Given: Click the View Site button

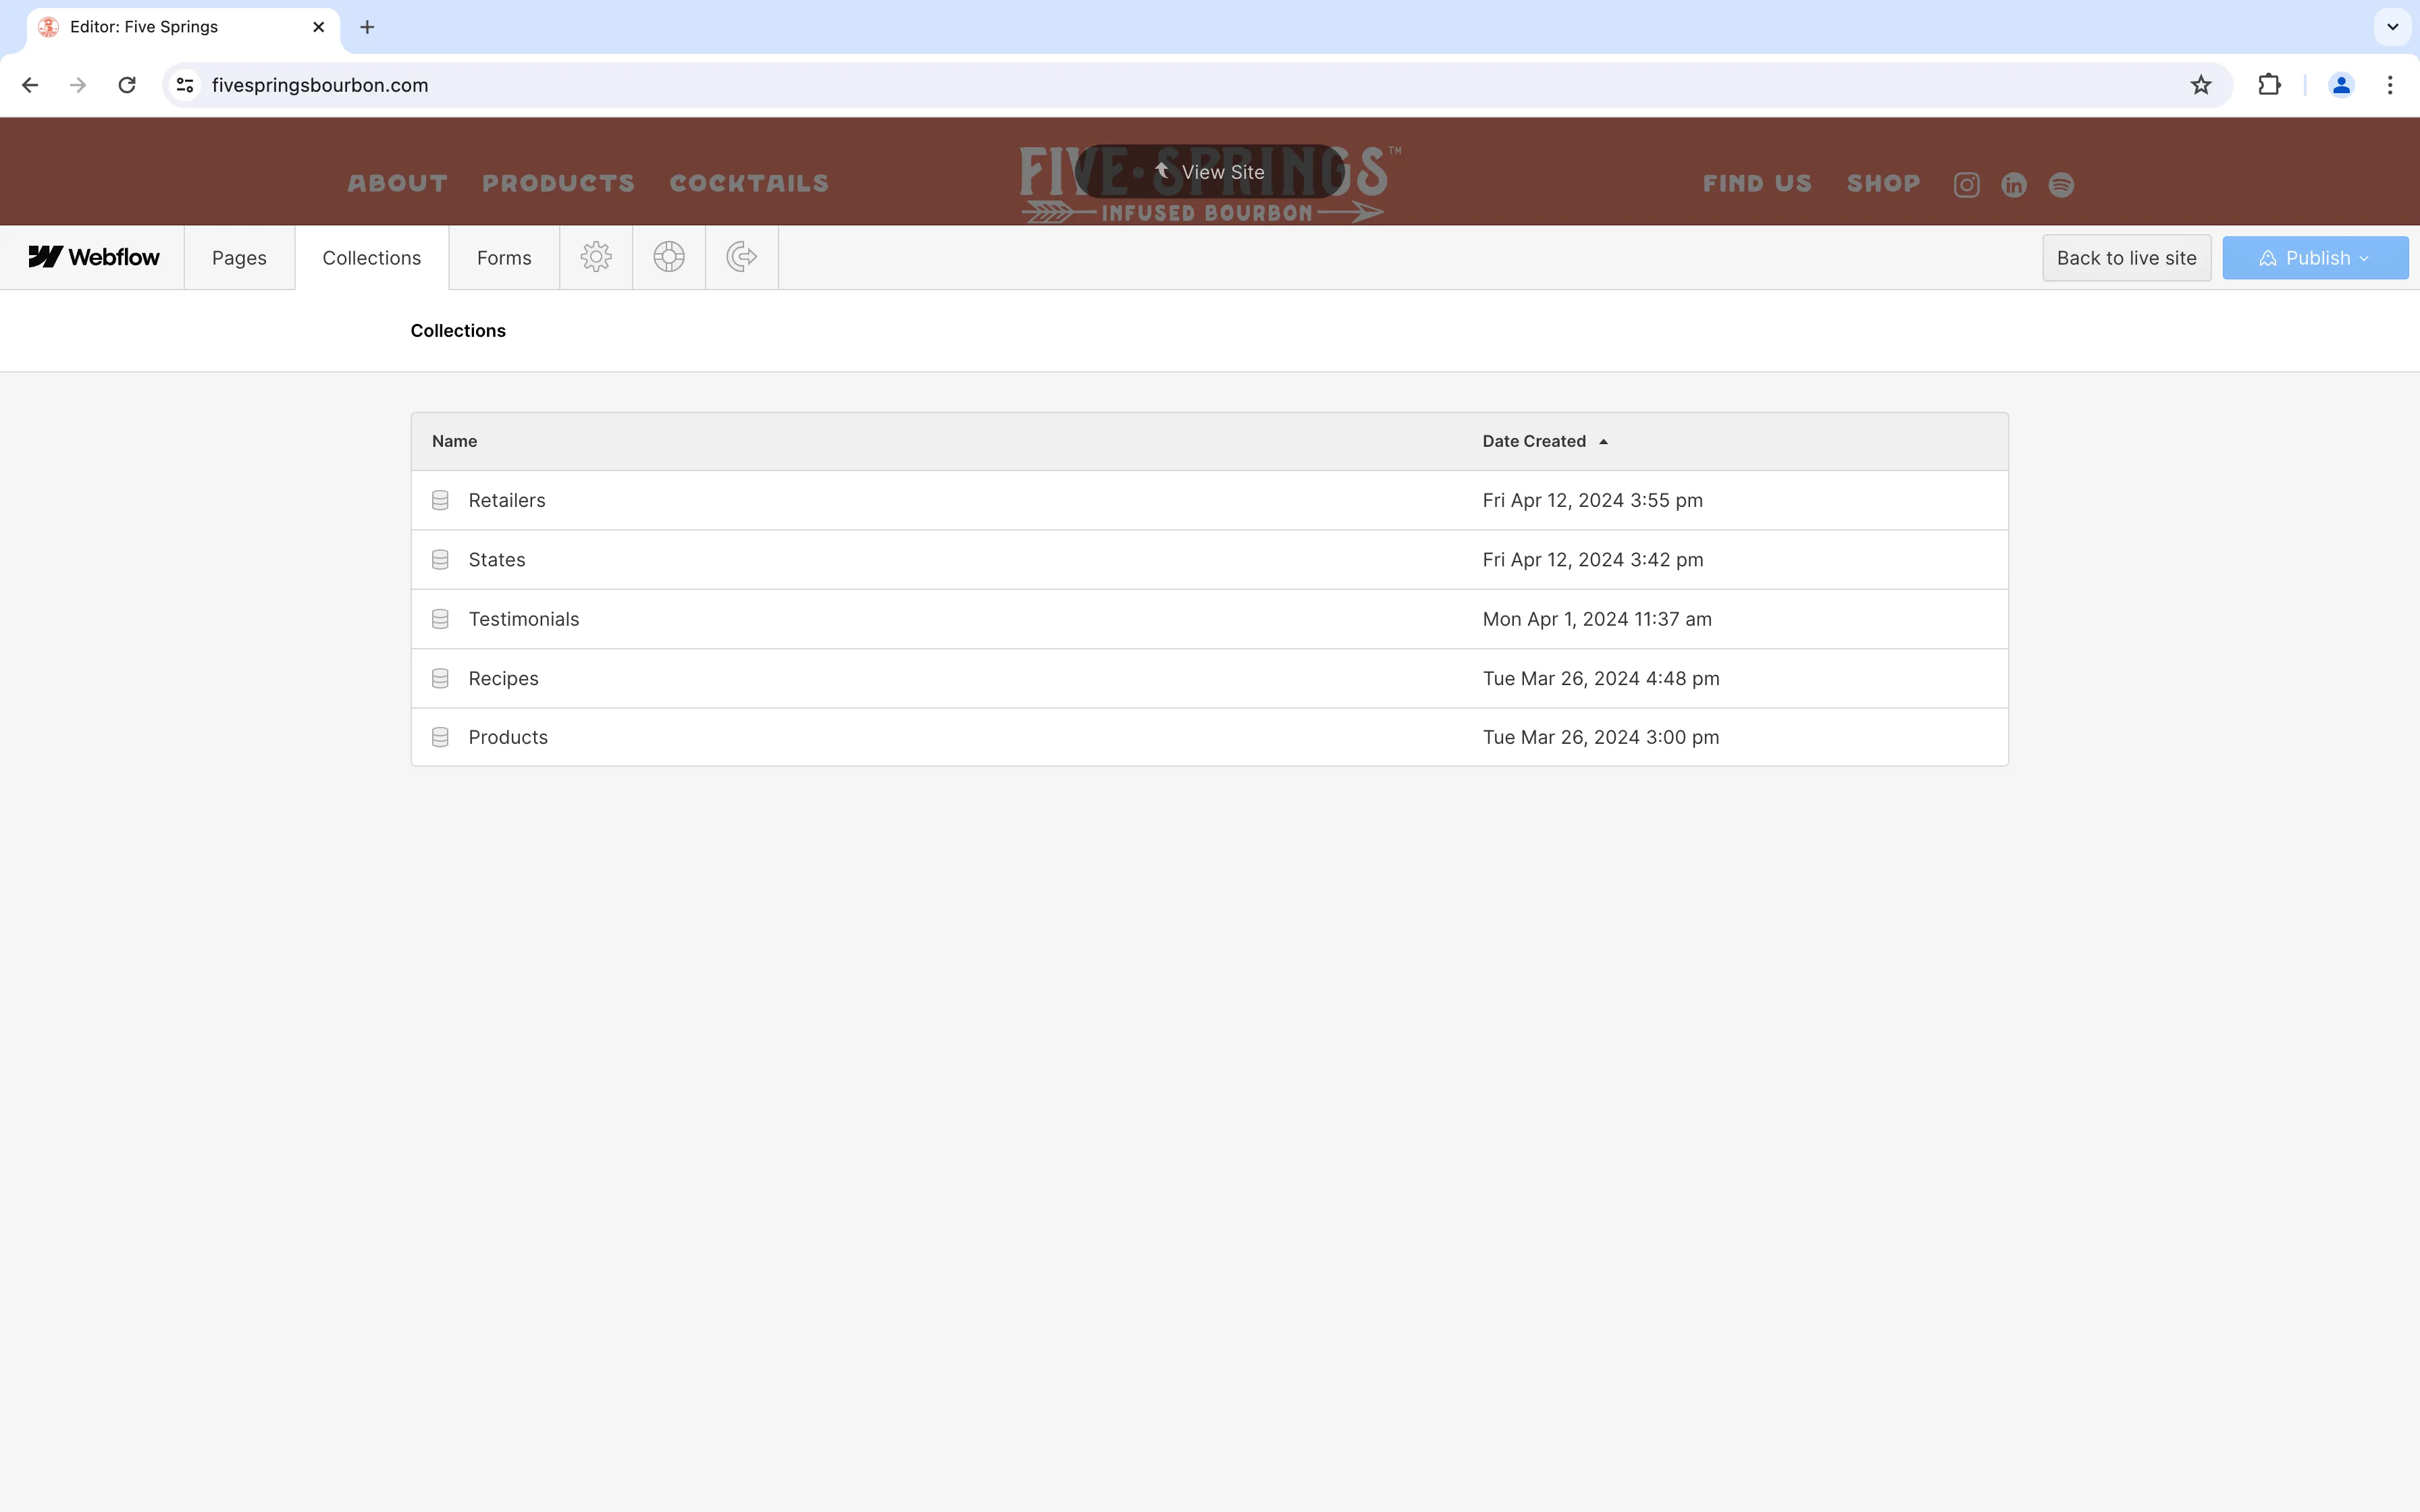Looking at the screenshot, I should (1211, 171).
